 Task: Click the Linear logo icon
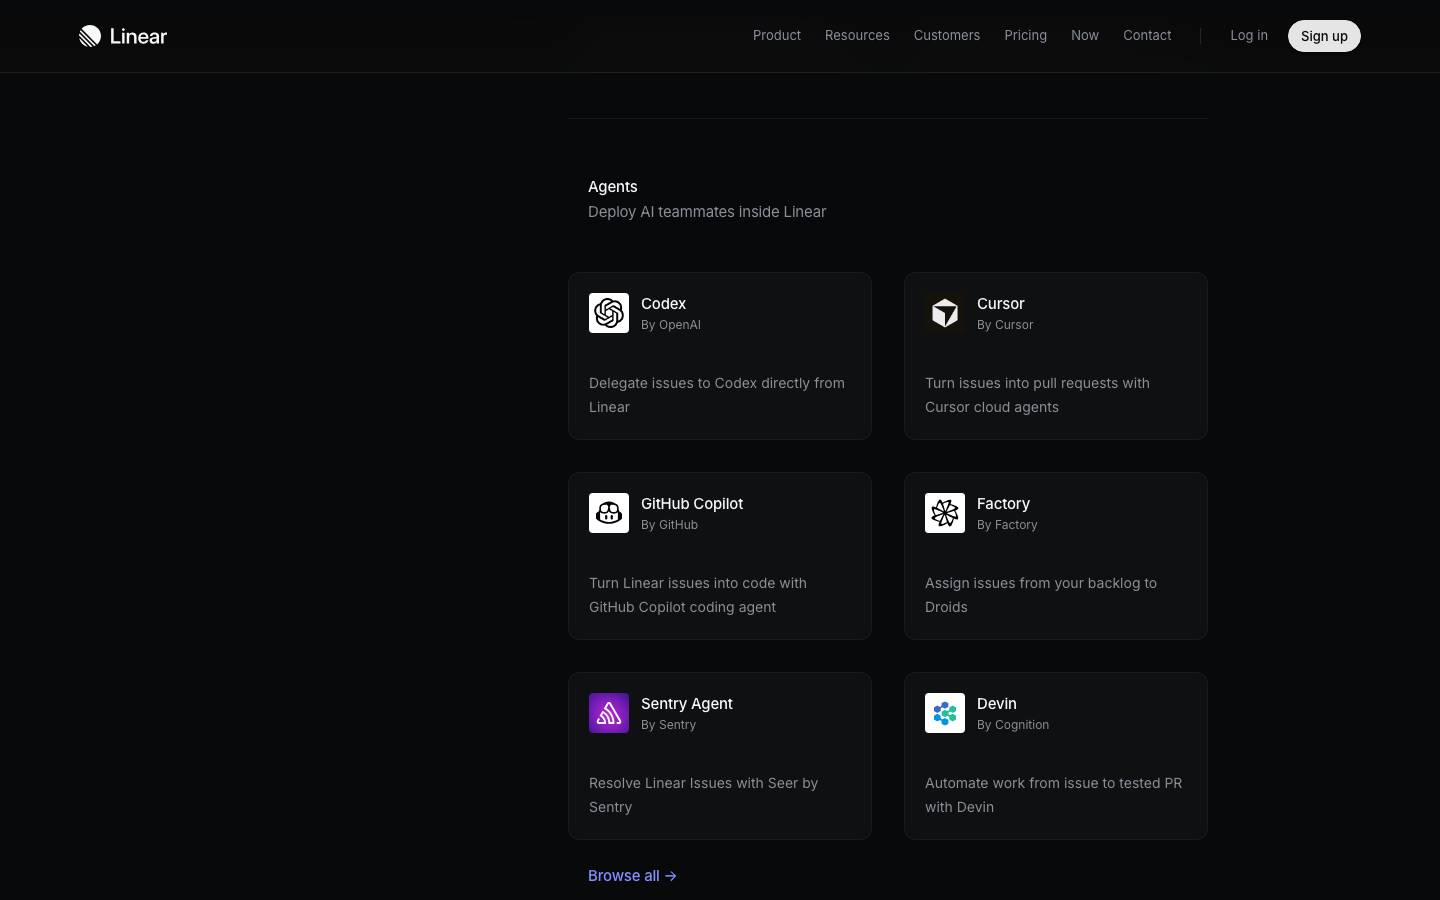(x=90, y=36)
